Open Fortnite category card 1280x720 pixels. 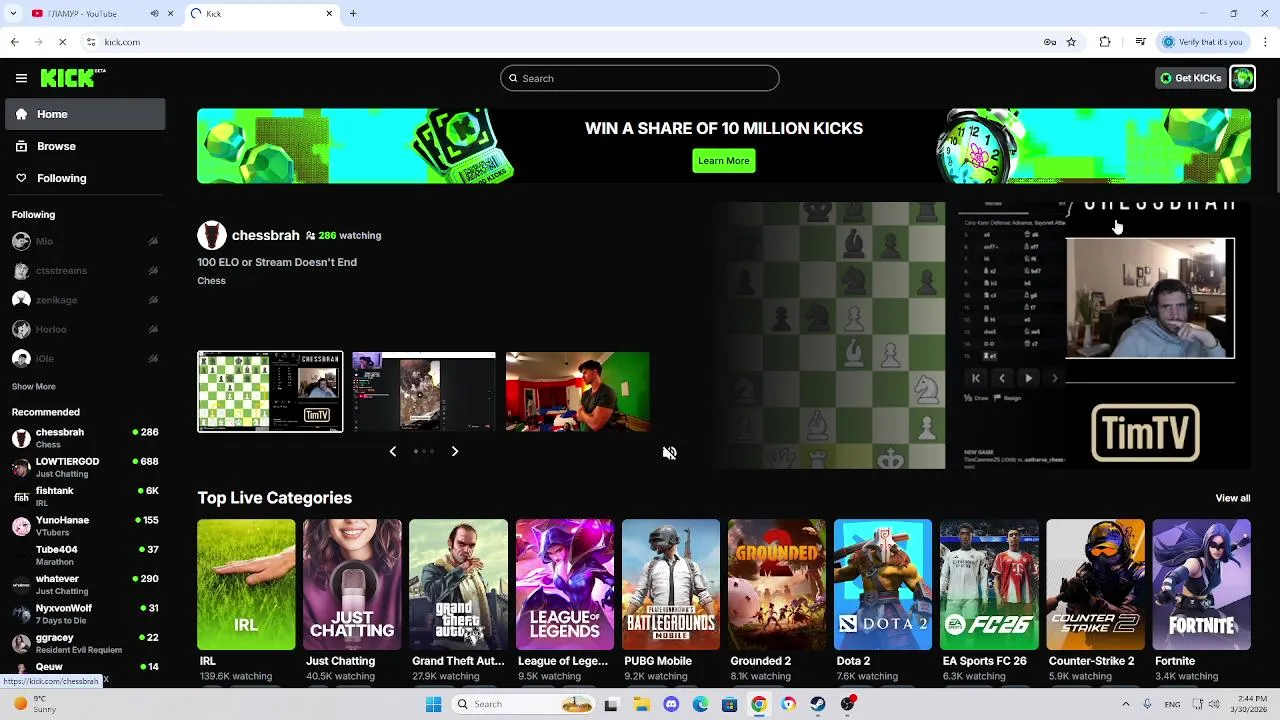tap(1201, 584)
